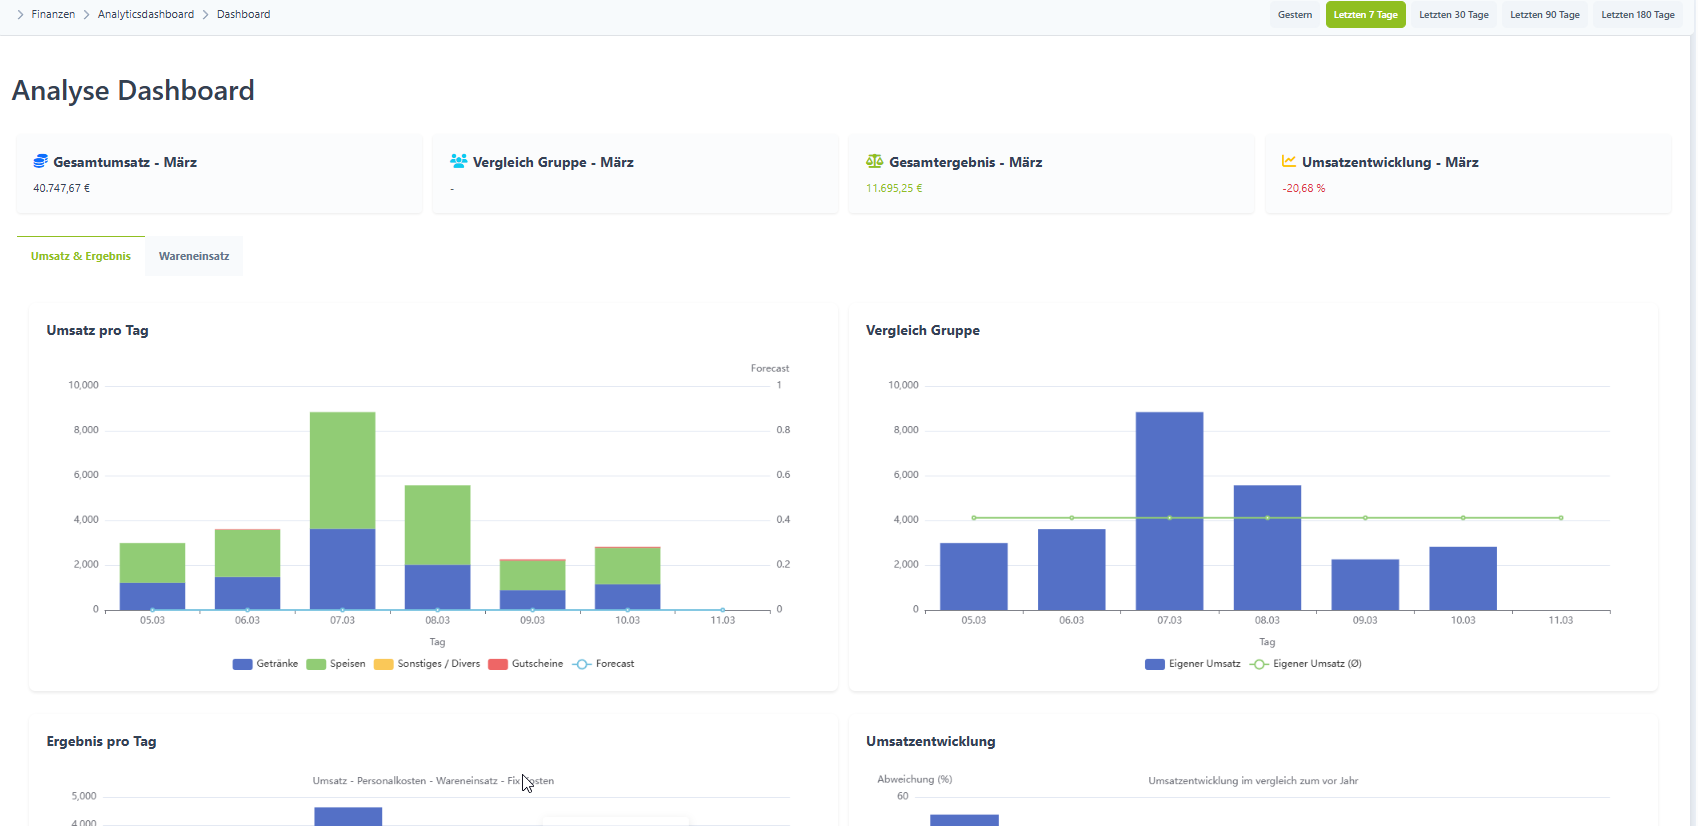
Task: Click the 08.03 bar in Vergleich Gruppe chart
Action: (x=1267, y=547)
